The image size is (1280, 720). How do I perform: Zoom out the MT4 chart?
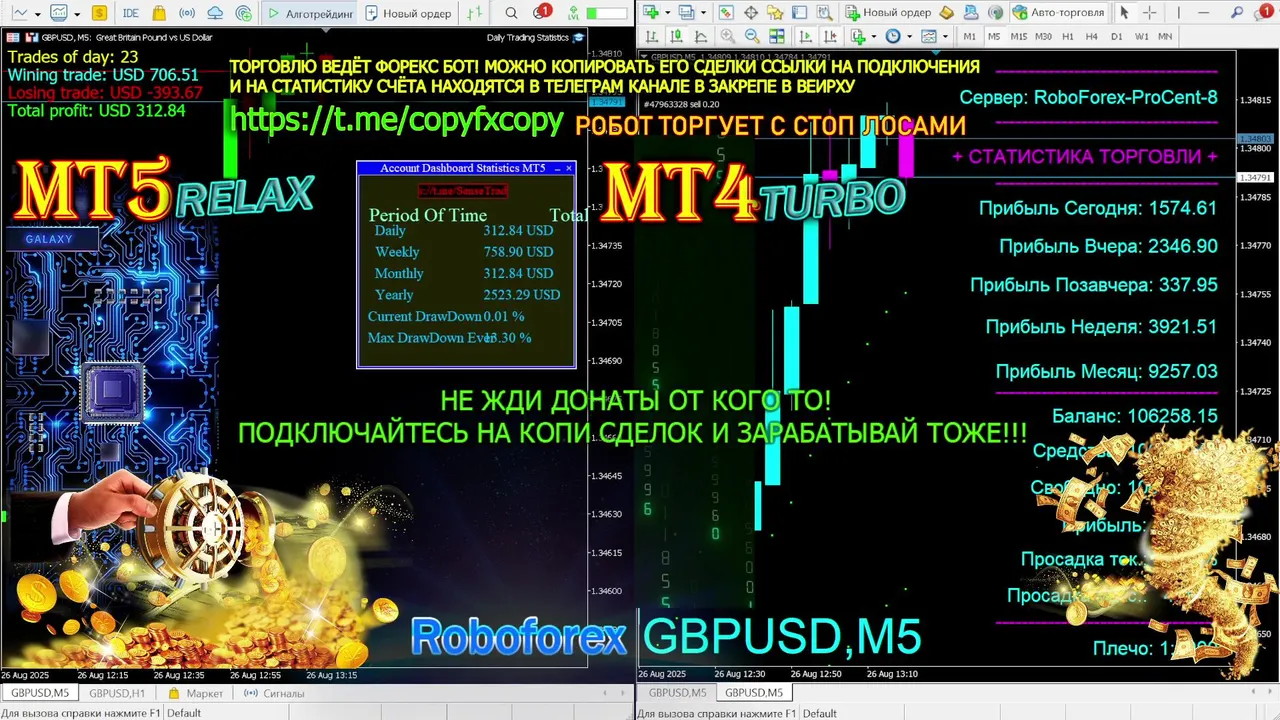(x=752, y=36)
